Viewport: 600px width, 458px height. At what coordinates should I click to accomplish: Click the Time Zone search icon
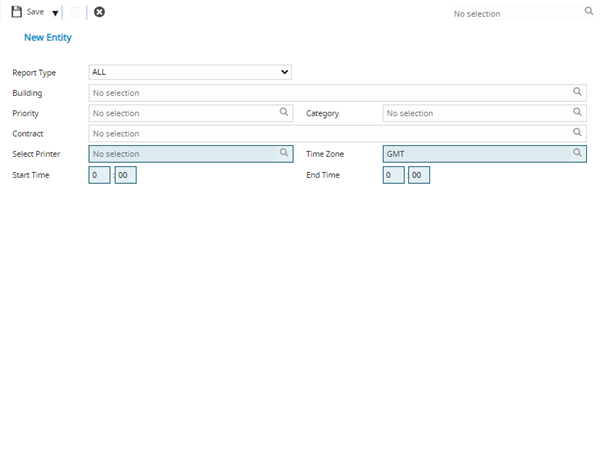coord(577,154)
